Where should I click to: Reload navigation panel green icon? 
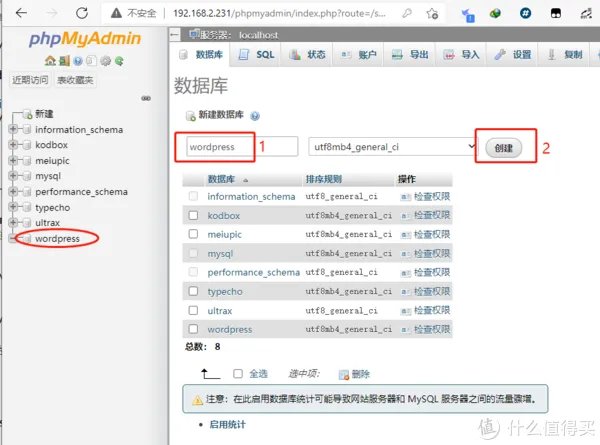pos(119,60)
